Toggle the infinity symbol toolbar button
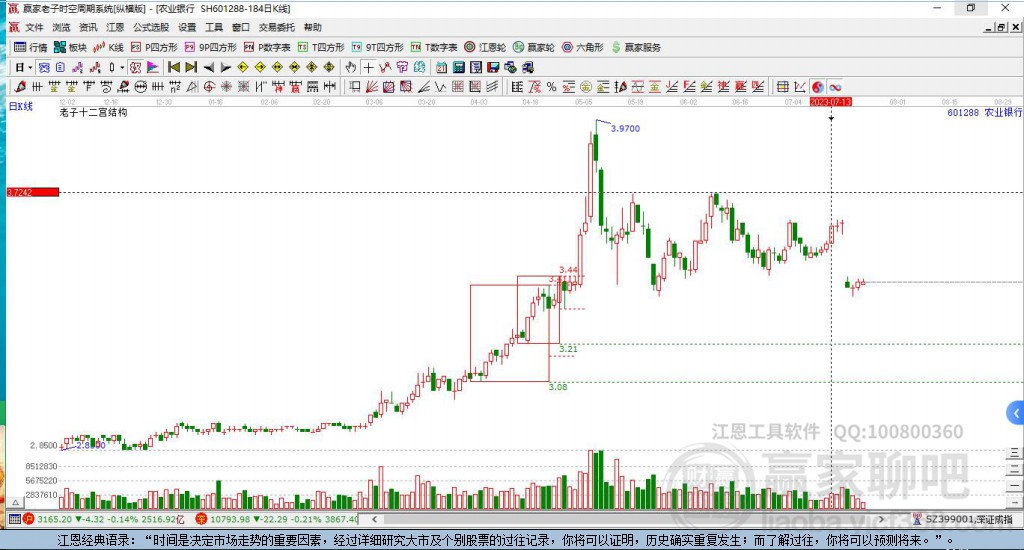This screenshot has width=1024, height=550. point(835,87)
